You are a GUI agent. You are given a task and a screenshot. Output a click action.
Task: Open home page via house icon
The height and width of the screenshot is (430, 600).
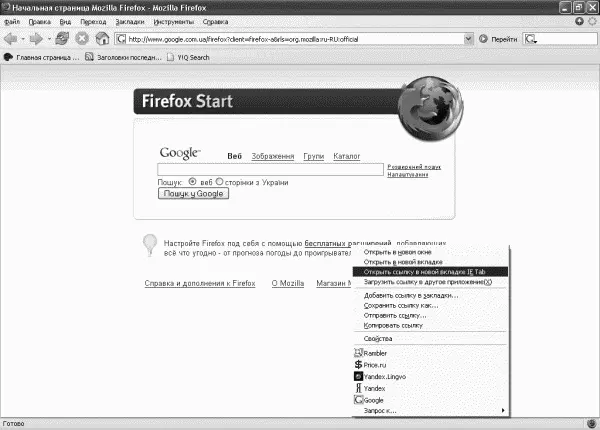[x=102, y=38]
